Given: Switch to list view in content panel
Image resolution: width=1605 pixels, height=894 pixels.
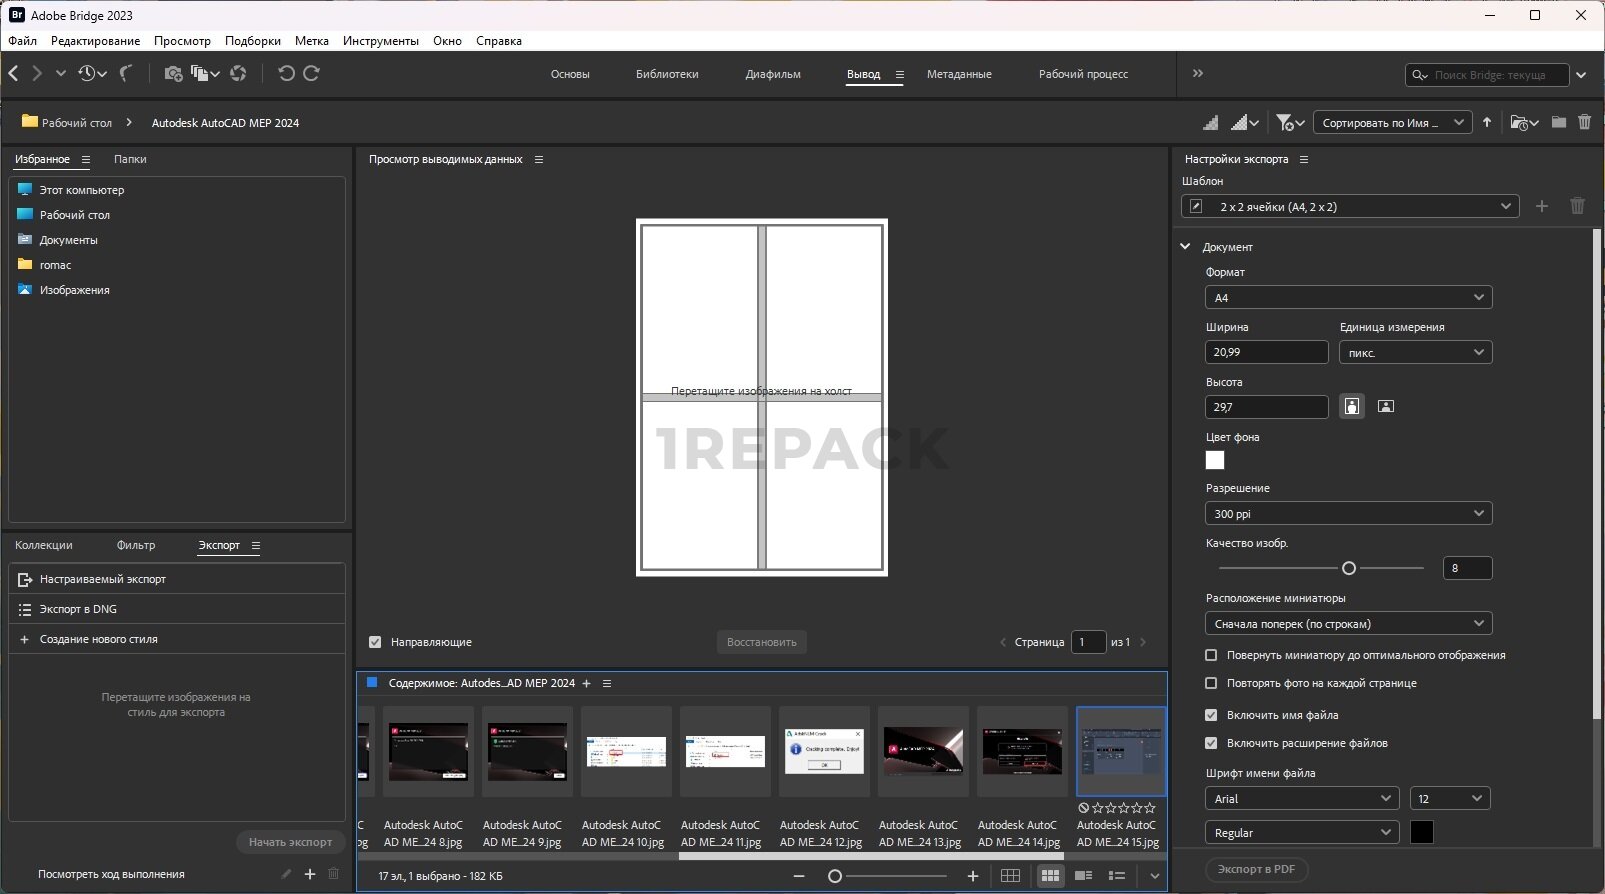Looking at the screenshot, I should point(1117,876).
